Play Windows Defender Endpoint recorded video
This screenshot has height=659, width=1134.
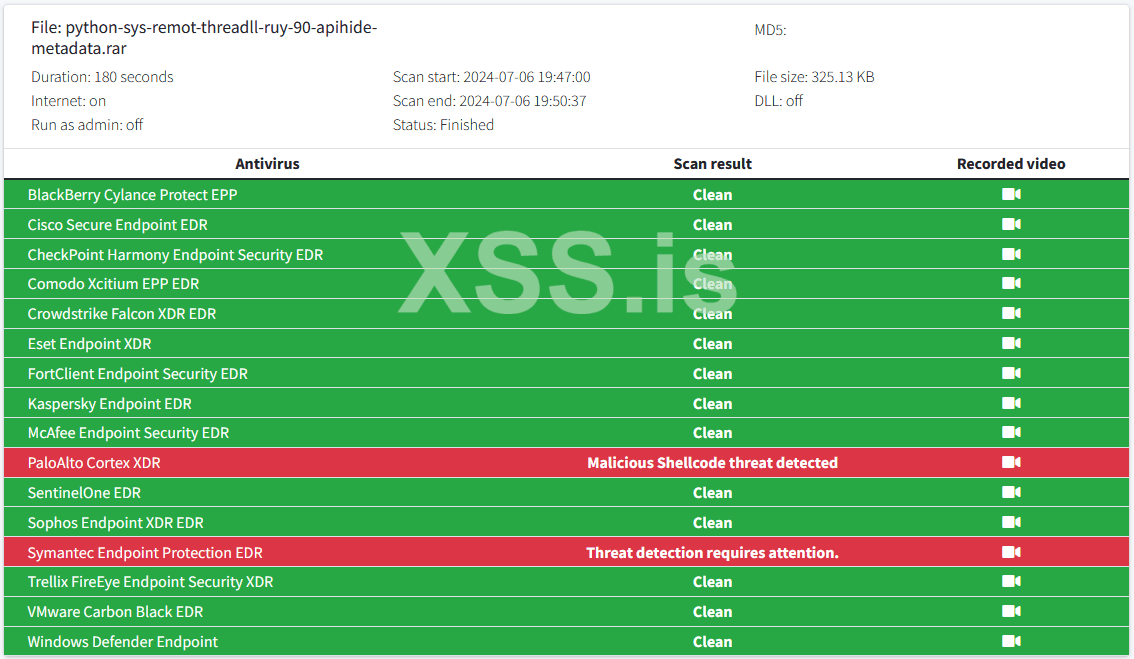pos(1011,641)
